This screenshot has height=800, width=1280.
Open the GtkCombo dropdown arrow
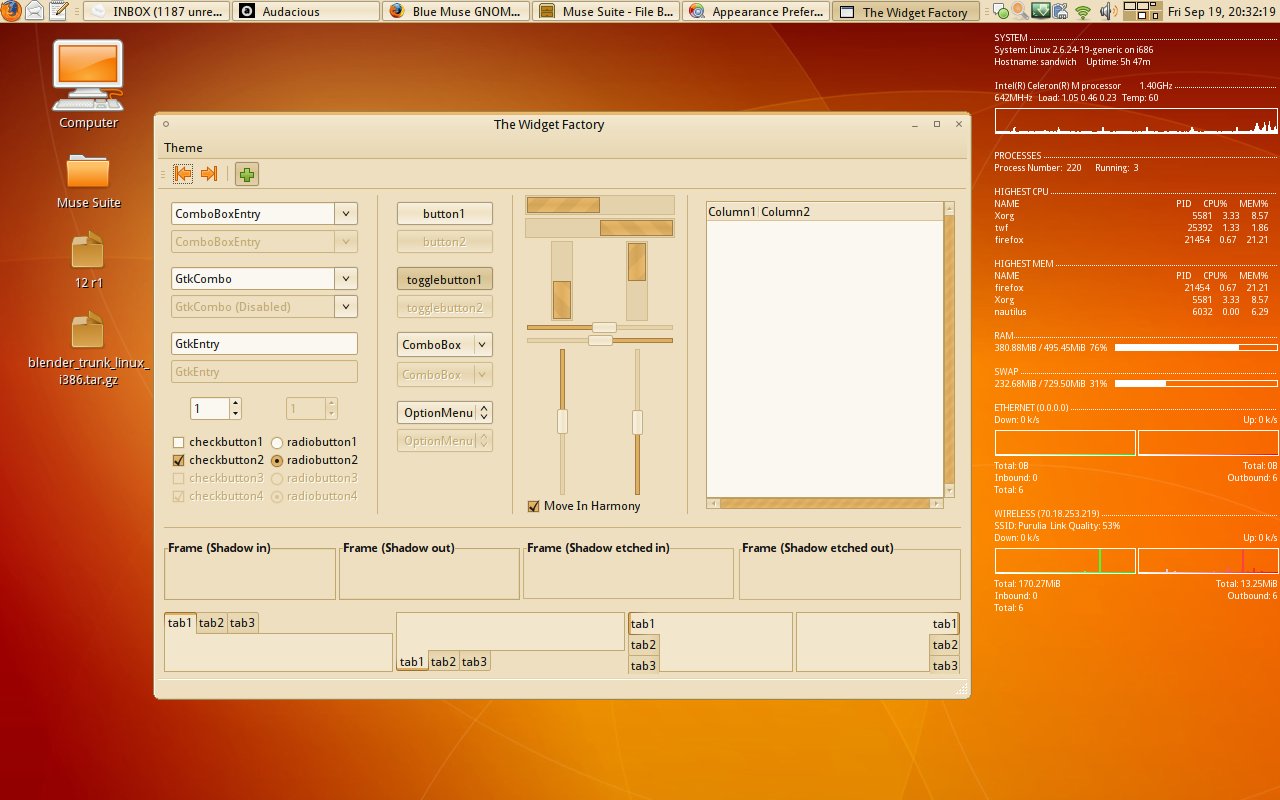(x=346, y=279)
